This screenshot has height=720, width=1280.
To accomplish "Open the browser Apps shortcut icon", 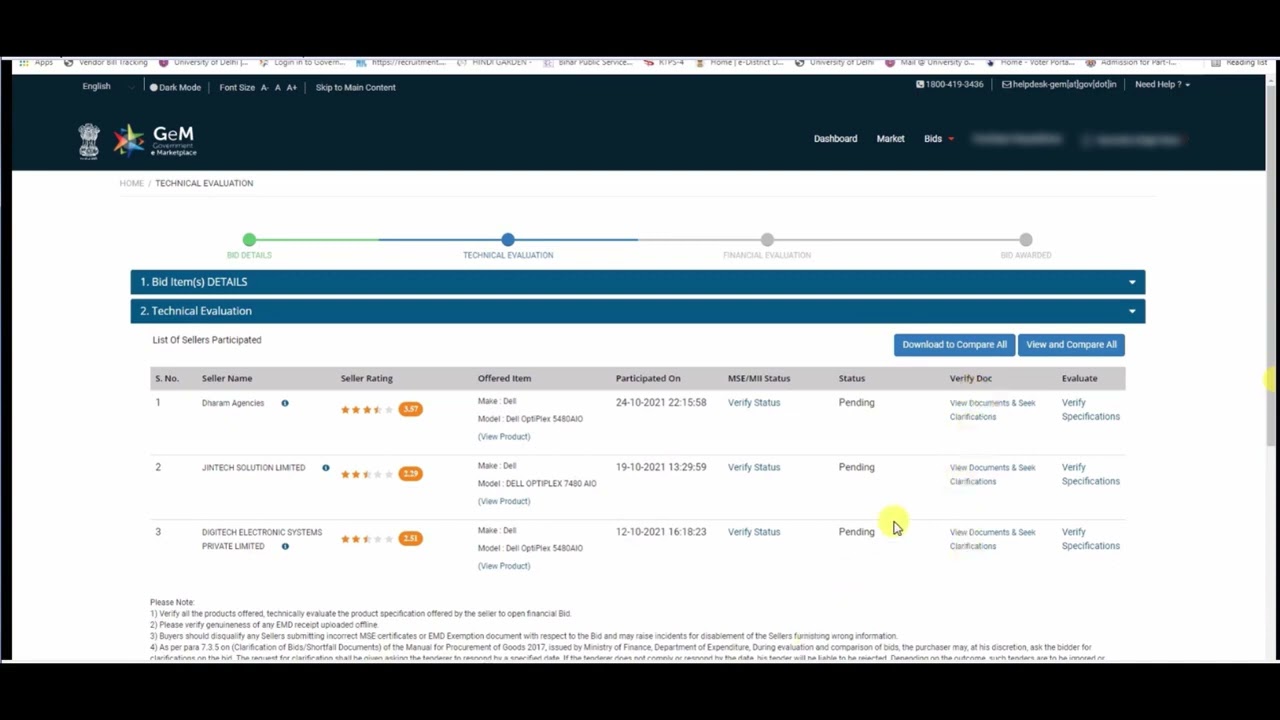I will tap(23, 62).
